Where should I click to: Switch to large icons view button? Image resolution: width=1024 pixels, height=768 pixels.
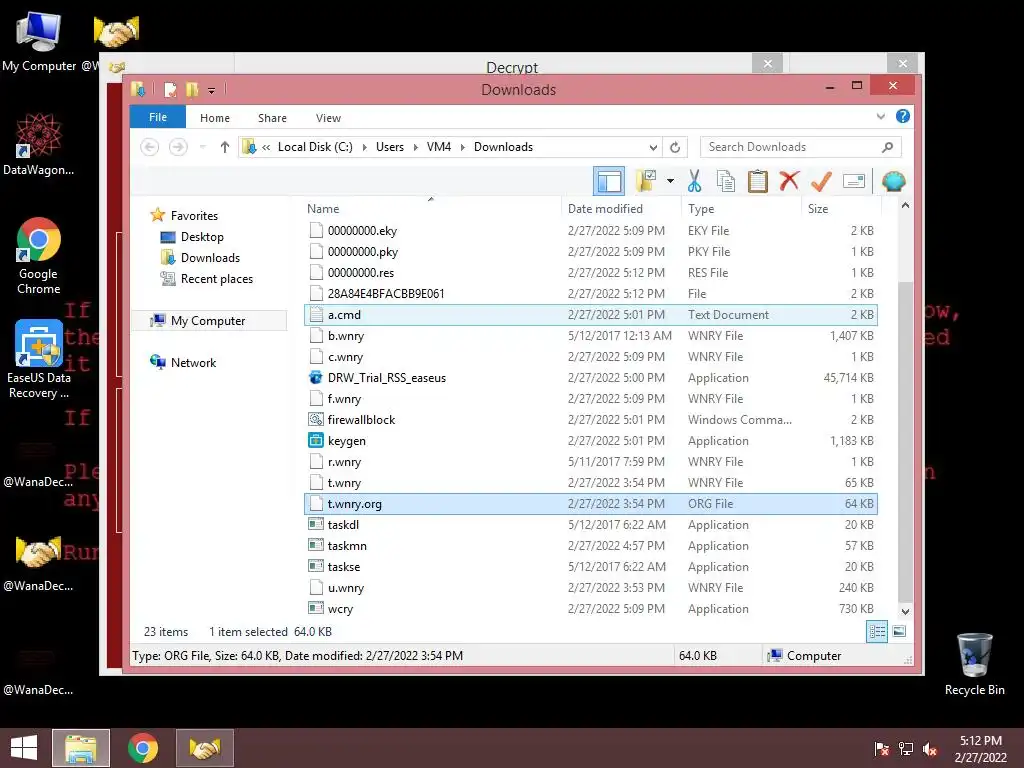coord(899,631)
